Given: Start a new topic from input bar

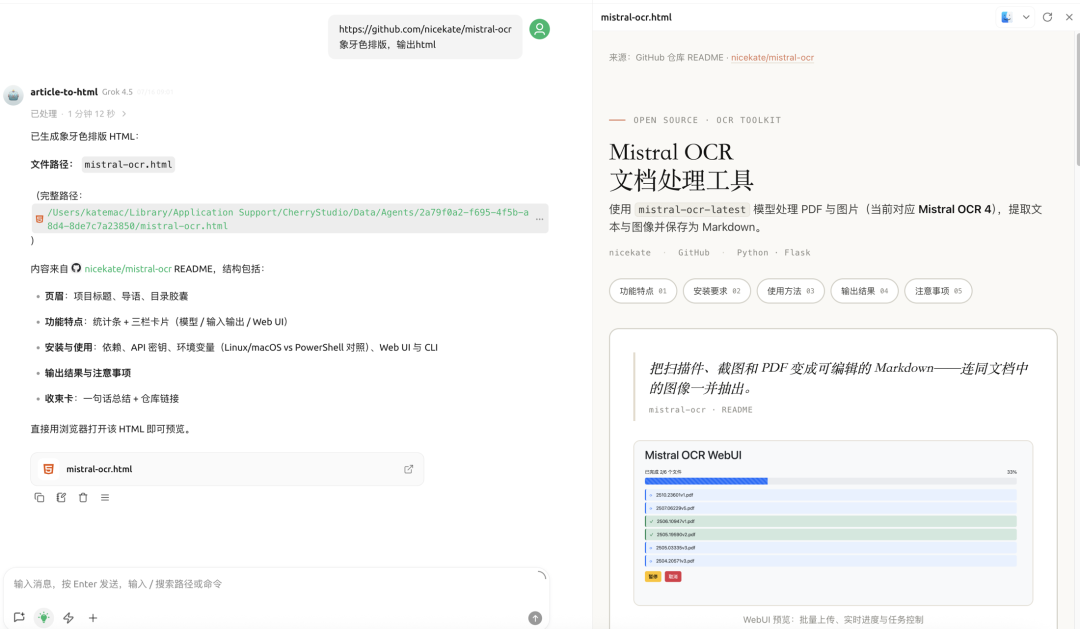Looking at the screenshot, I should [x=19, y=618].
